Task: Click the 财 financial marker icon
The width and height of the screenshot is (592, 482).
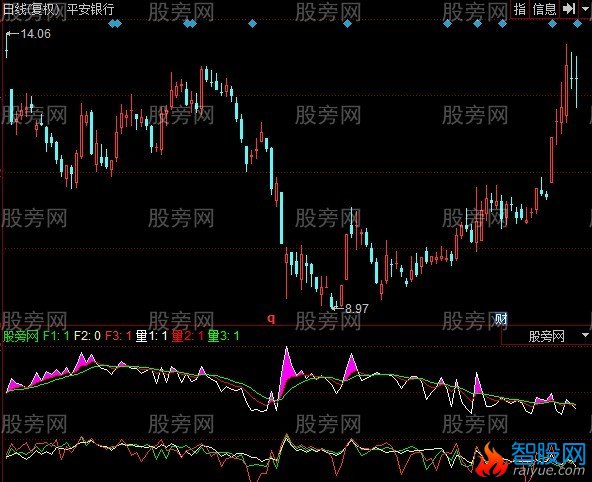Action: (501, 319)
